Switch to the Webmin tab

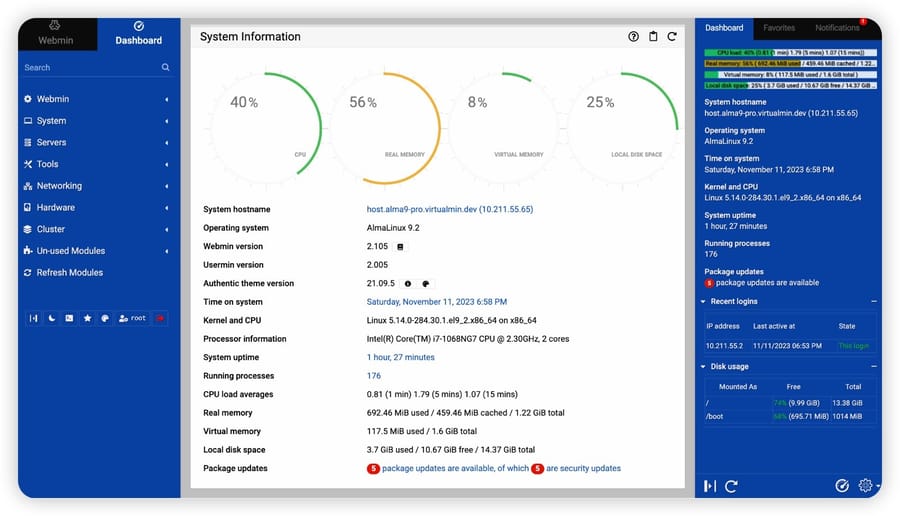click(x=56, y=33)
